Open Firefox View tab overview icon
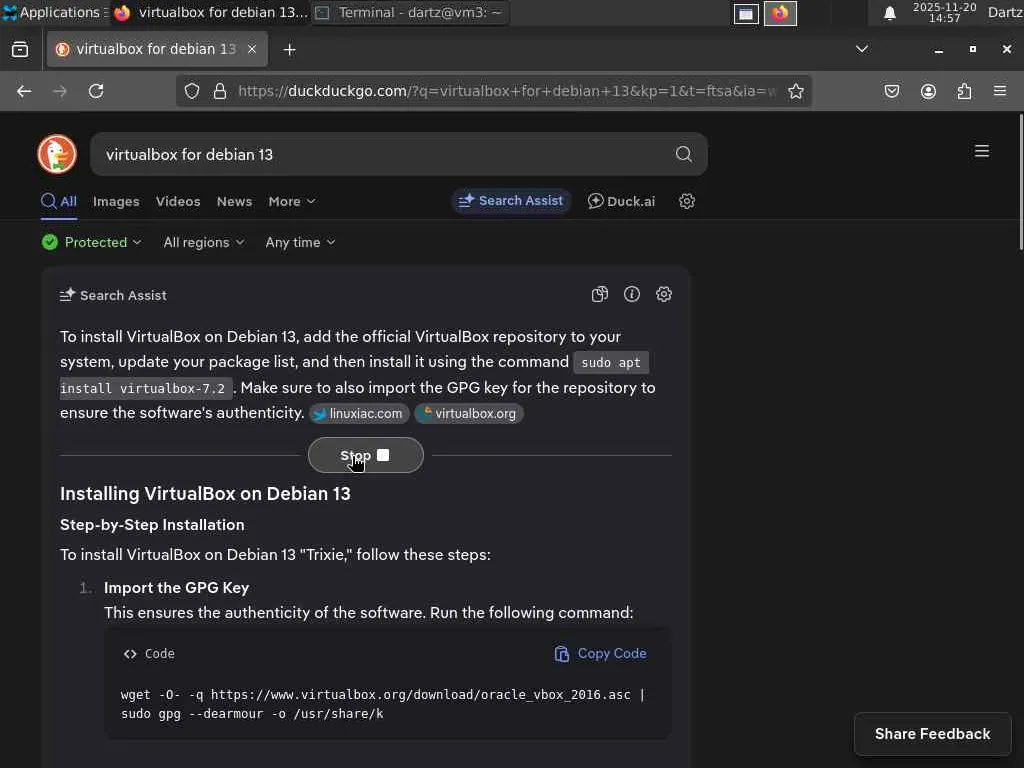1024x768 pixels. click(x=20, y=50)
